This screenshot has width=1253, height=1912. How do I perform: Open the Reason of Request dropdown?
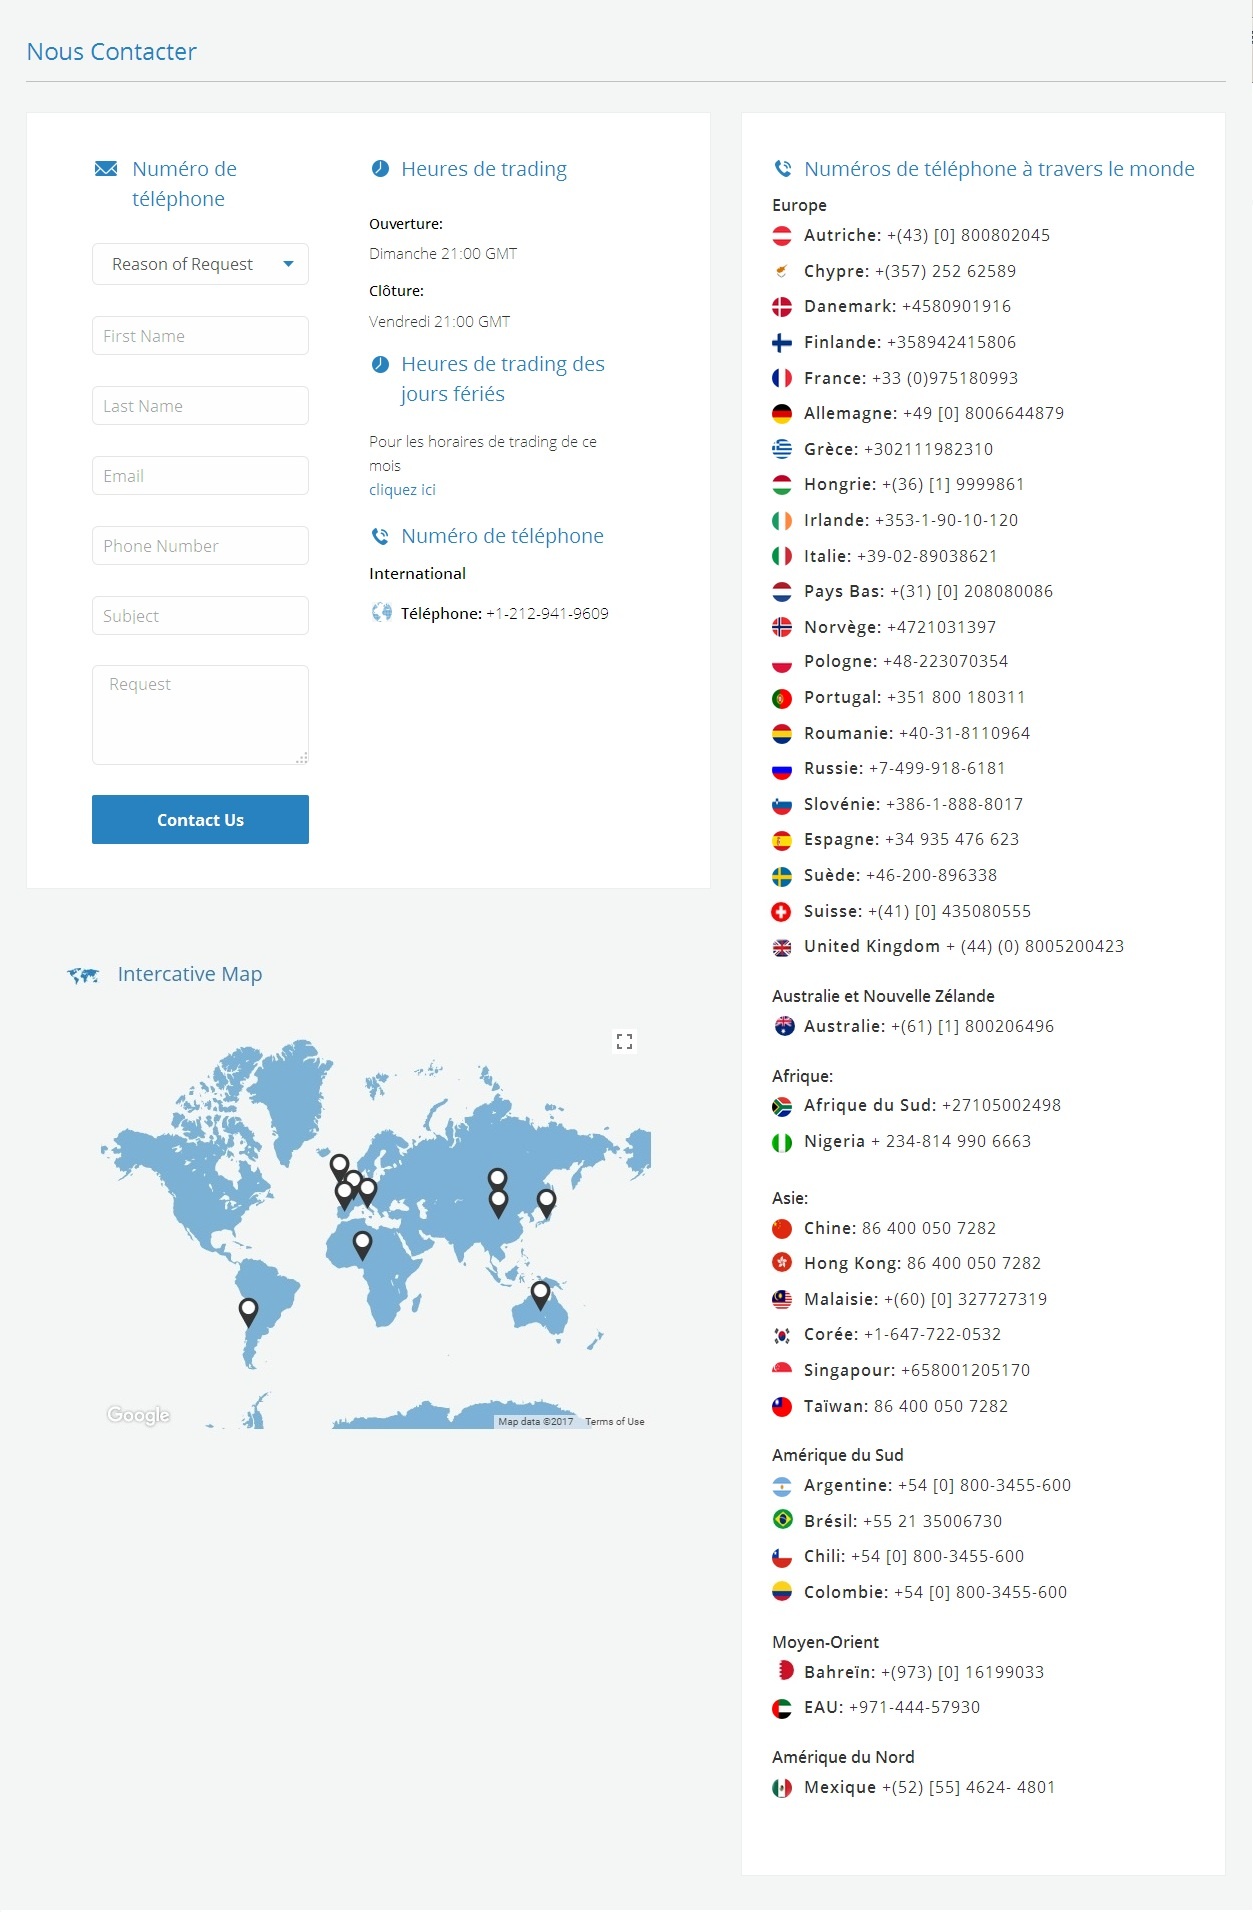coord(200,264)
